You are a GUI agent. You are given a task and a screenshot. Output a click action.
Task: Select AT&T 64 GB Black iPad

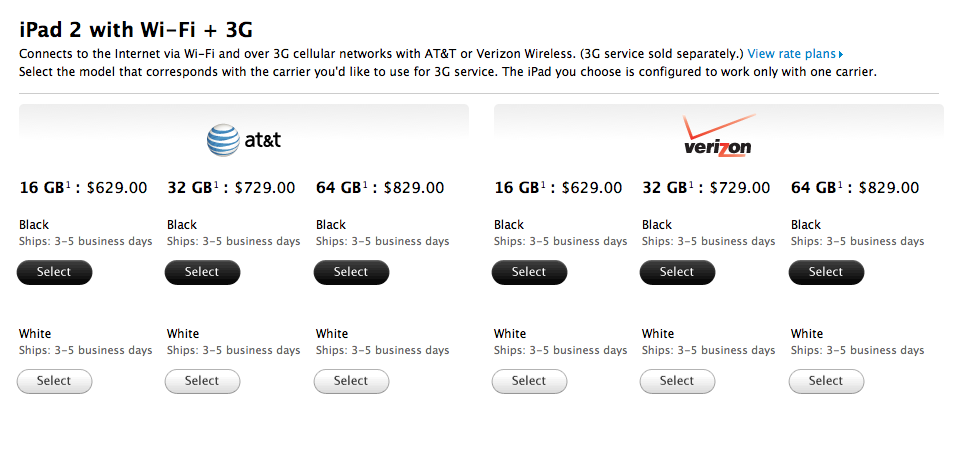[x=351, y=272]
